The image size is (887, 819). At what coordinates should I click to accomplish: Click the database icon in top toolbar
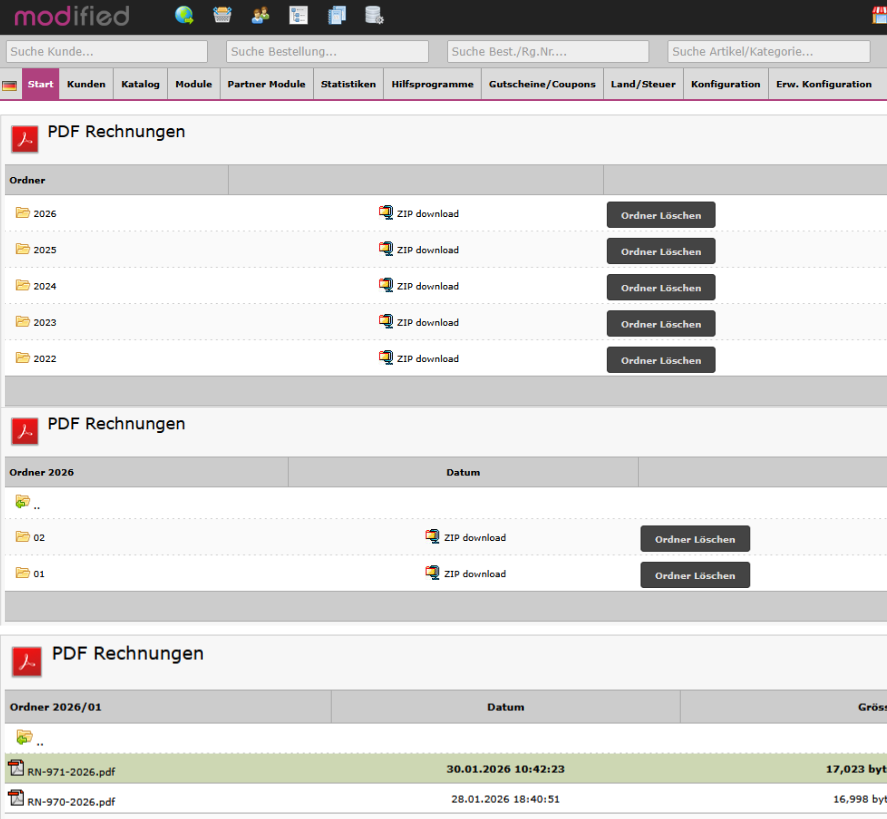click(374, 15)
